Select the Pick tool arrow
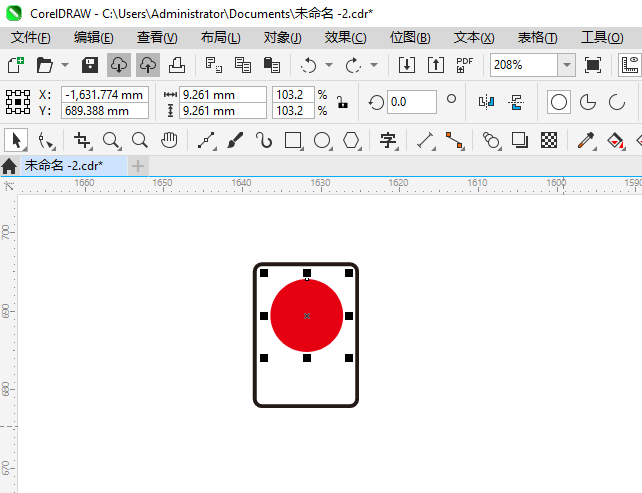Screen dimensions: 642x493 (16, 141)
